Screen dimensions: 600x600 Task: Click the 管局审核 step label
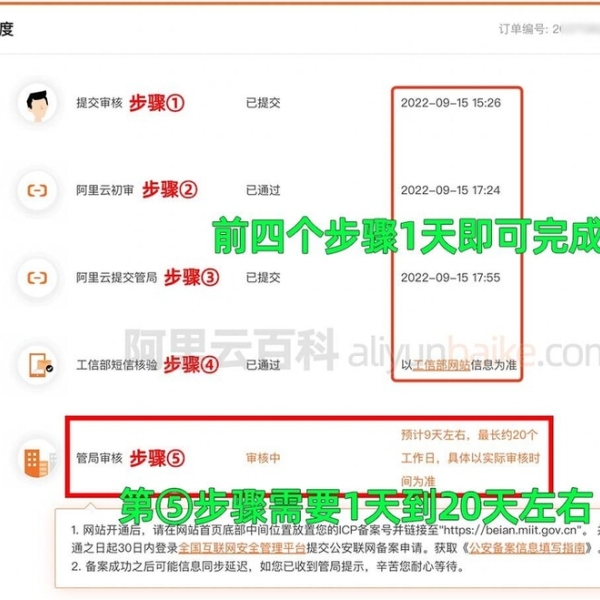click(x=99, y=458)
